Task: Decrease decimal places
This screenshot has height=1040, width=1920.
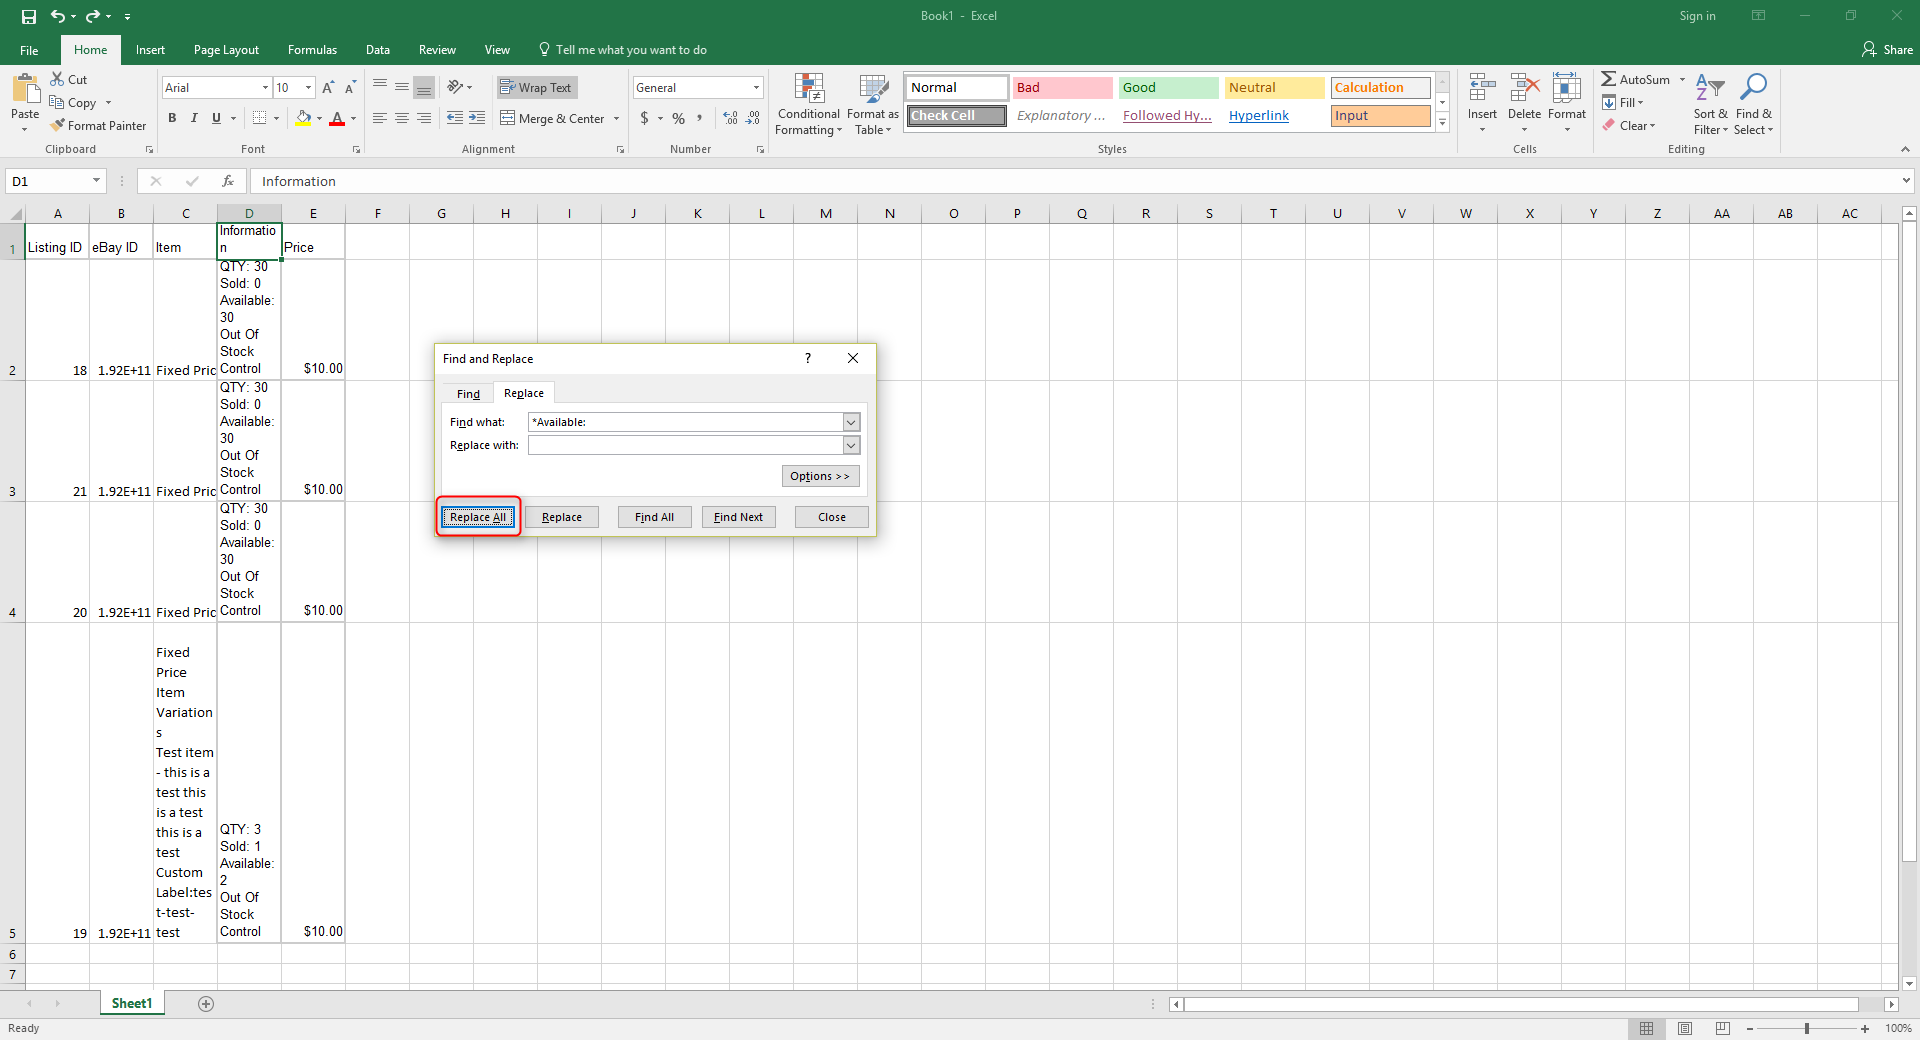Action: coord(753,118)
